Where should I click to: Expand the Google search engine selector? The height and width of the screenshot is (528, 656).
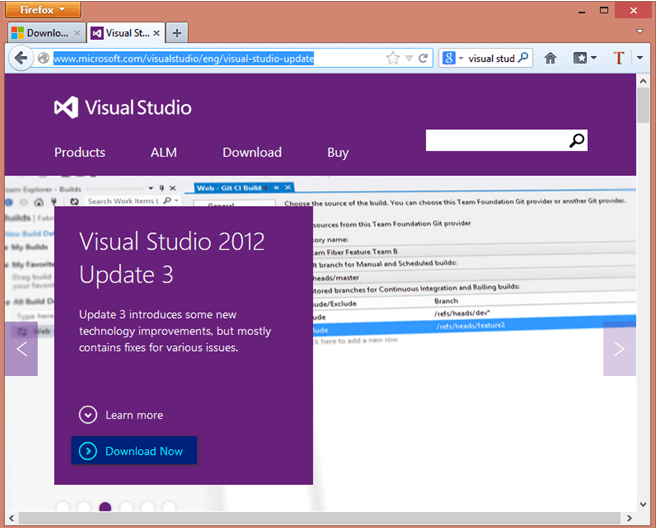pos(453,58)
